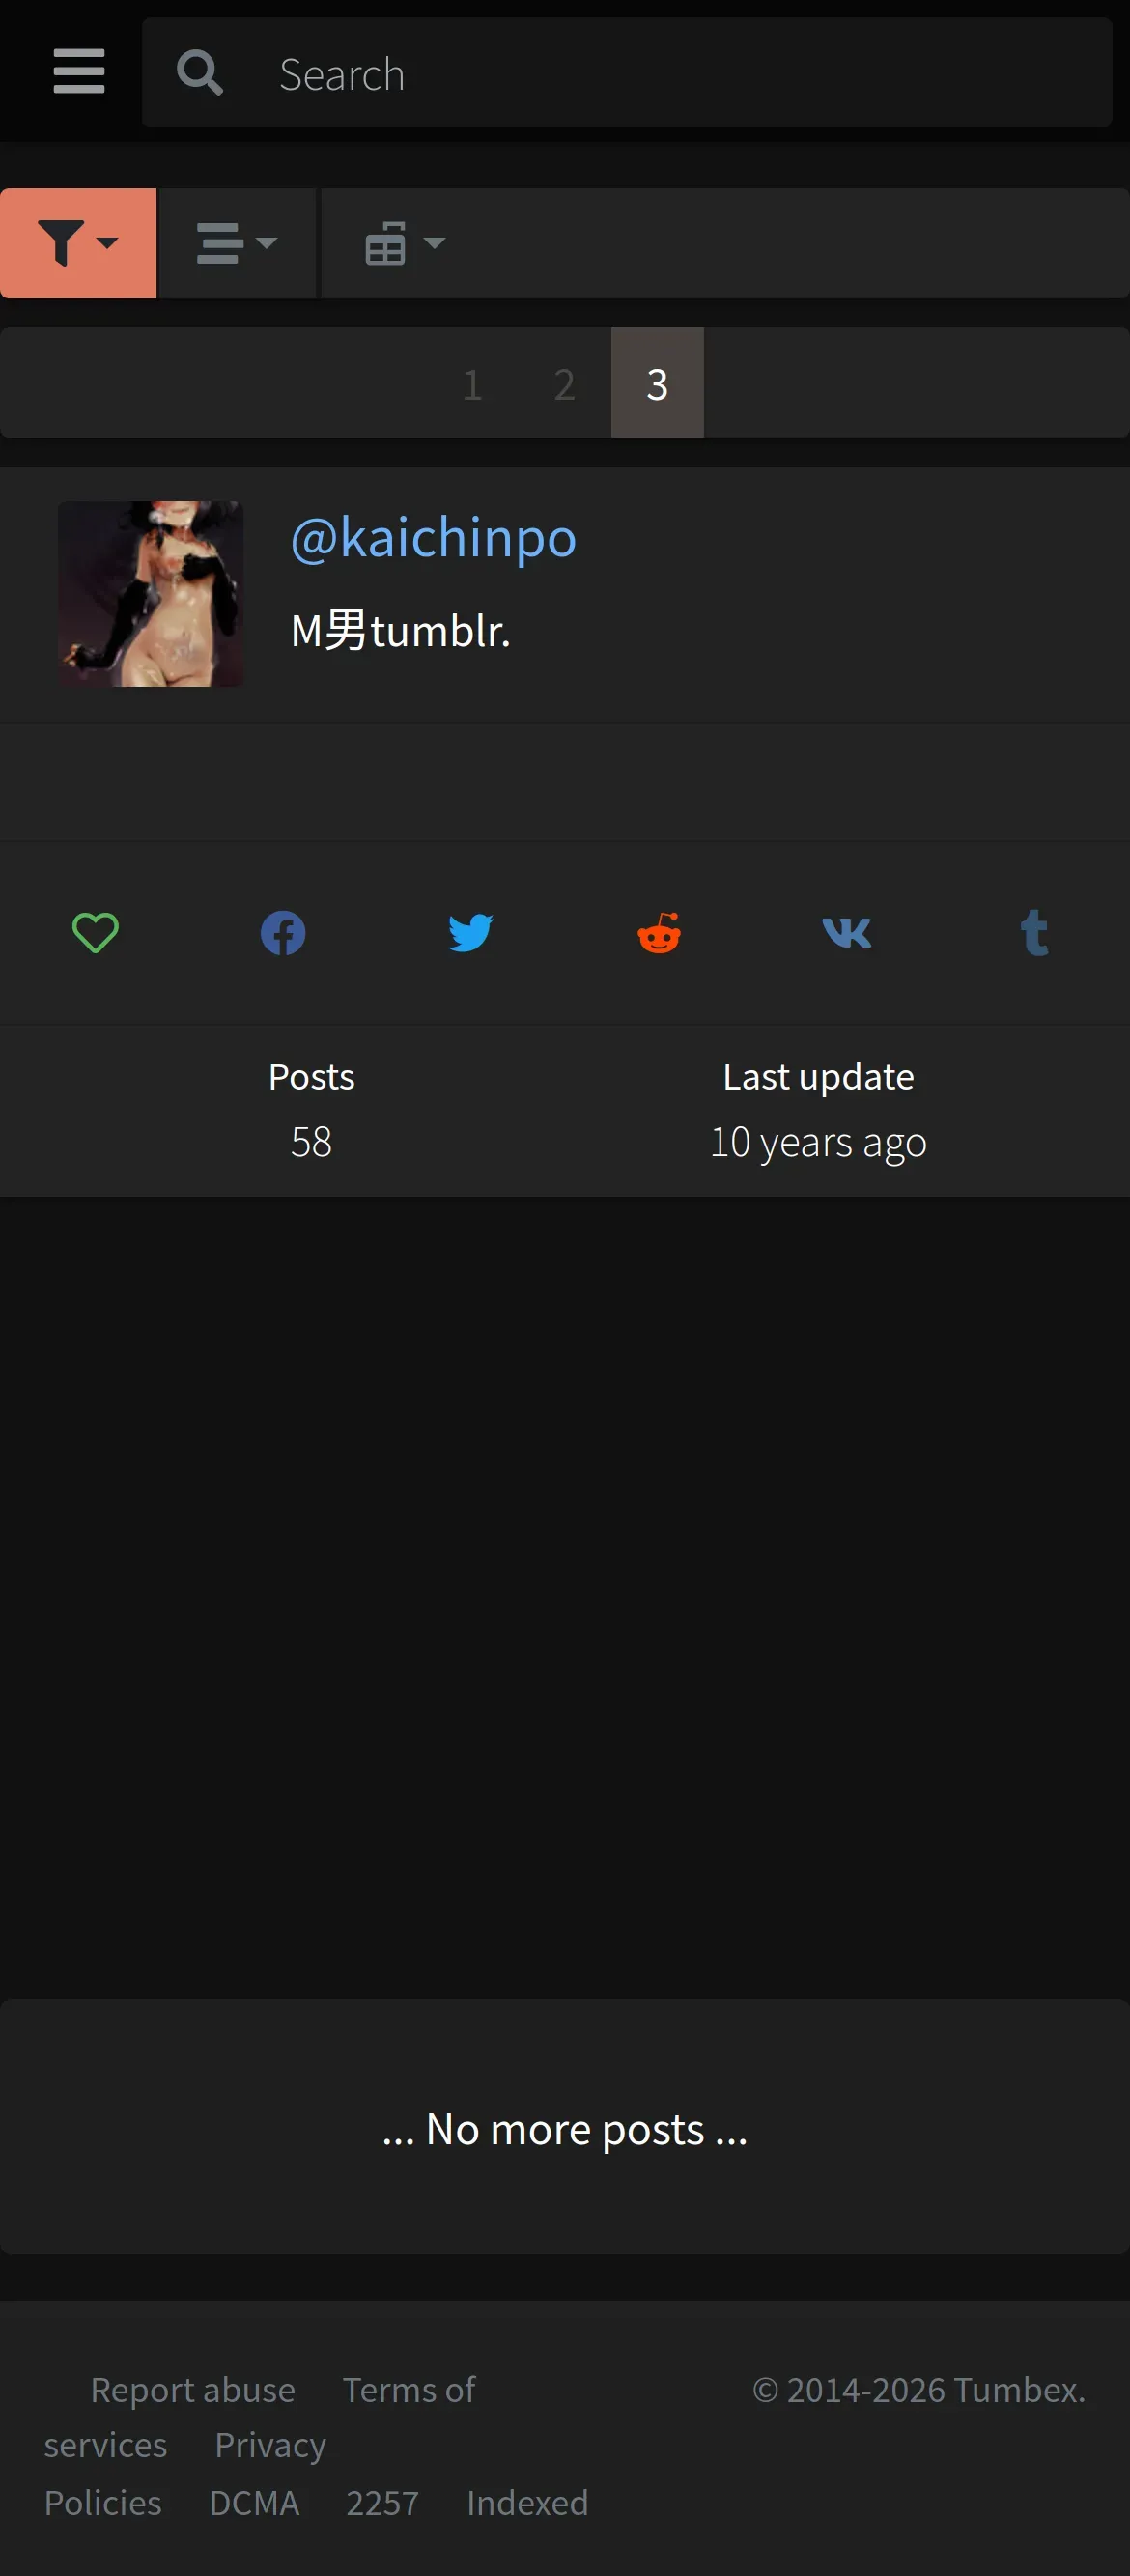Share blog on Reddit
The height and width of the screenshot is (2576, 1130).
click(659, 933)
